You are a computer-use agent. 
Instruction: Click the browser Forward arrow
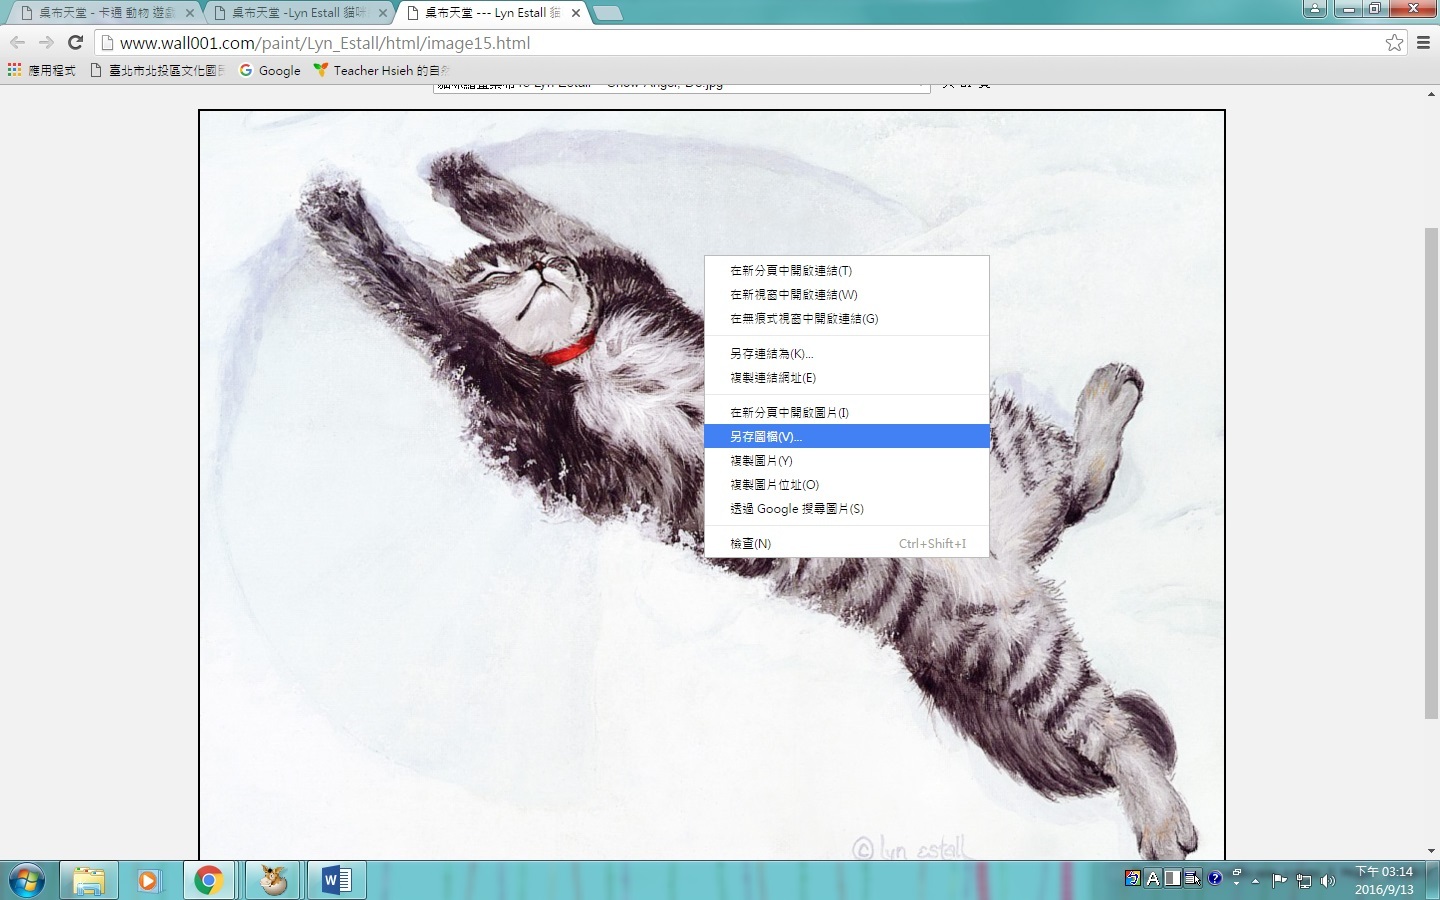point(46,42)
